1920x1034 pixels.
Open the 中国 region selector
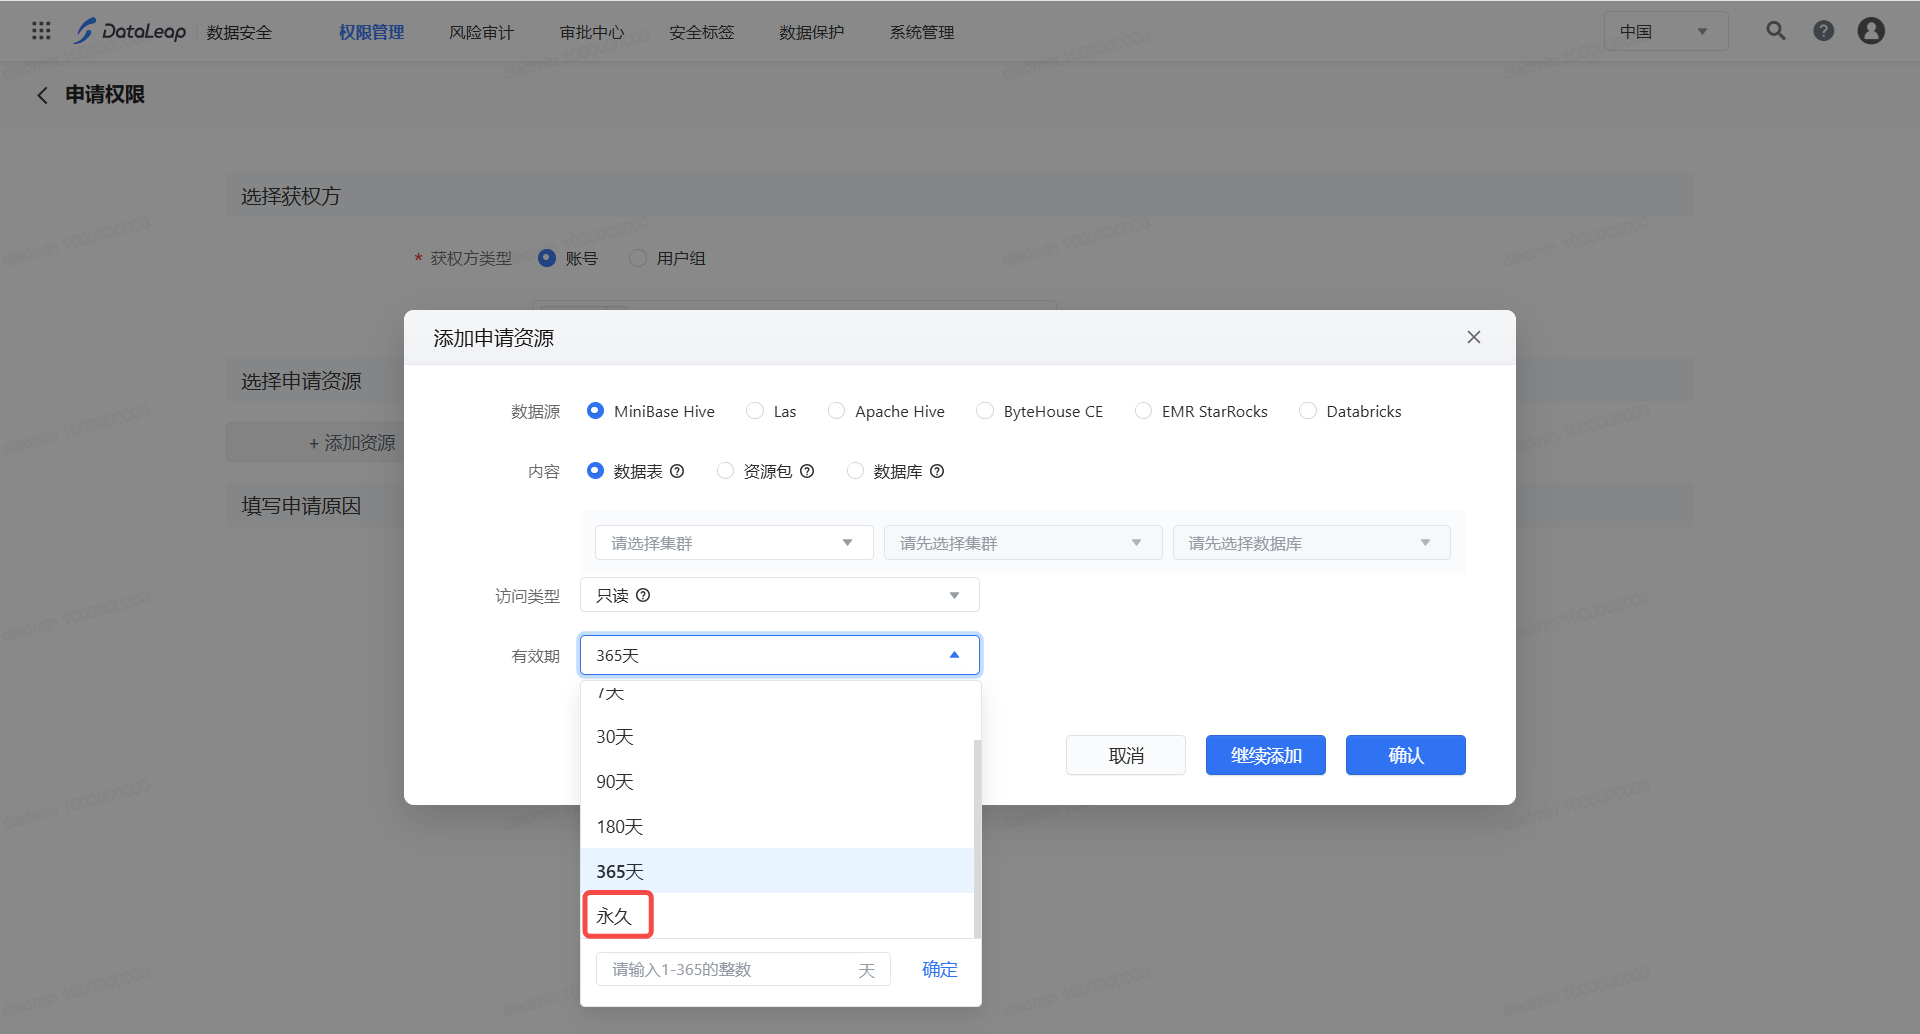[1665, 32]
